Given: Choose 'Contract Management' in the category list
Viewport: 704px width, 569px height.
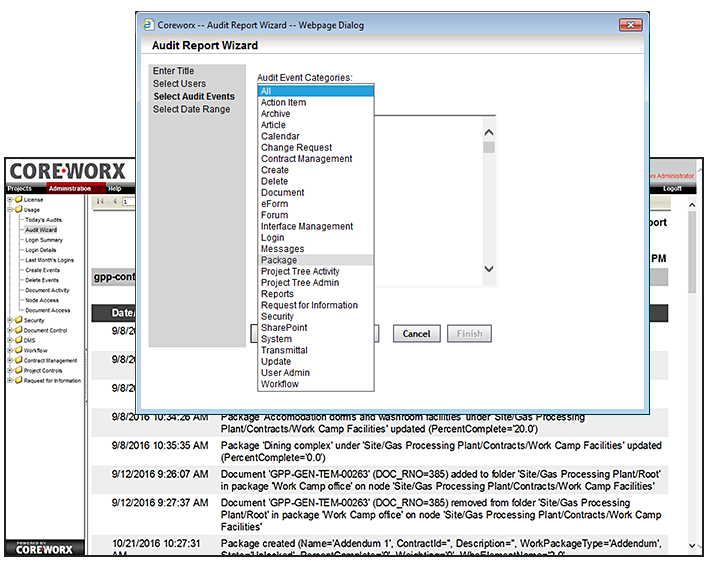Looking at the screenshot, I should click(x=315, y=159).
